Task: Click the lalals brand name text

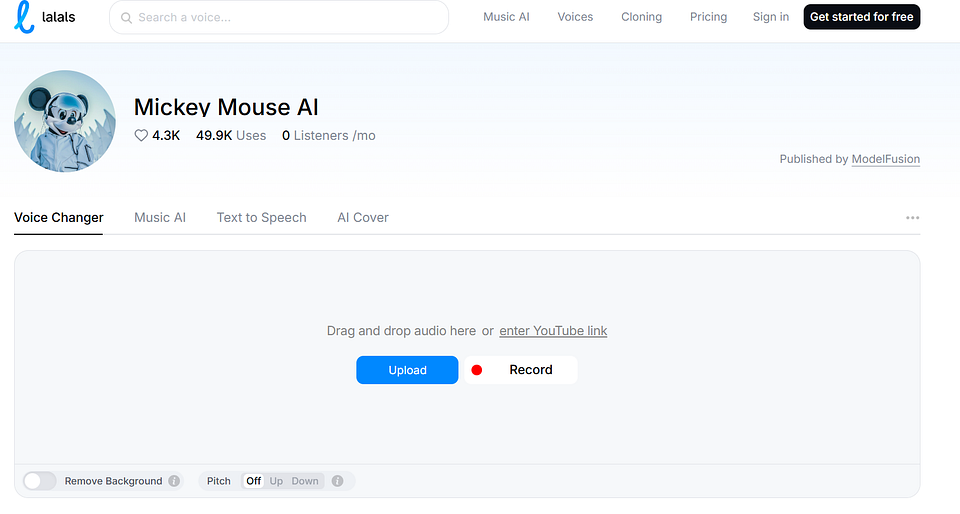Action: tap(59, 17)
